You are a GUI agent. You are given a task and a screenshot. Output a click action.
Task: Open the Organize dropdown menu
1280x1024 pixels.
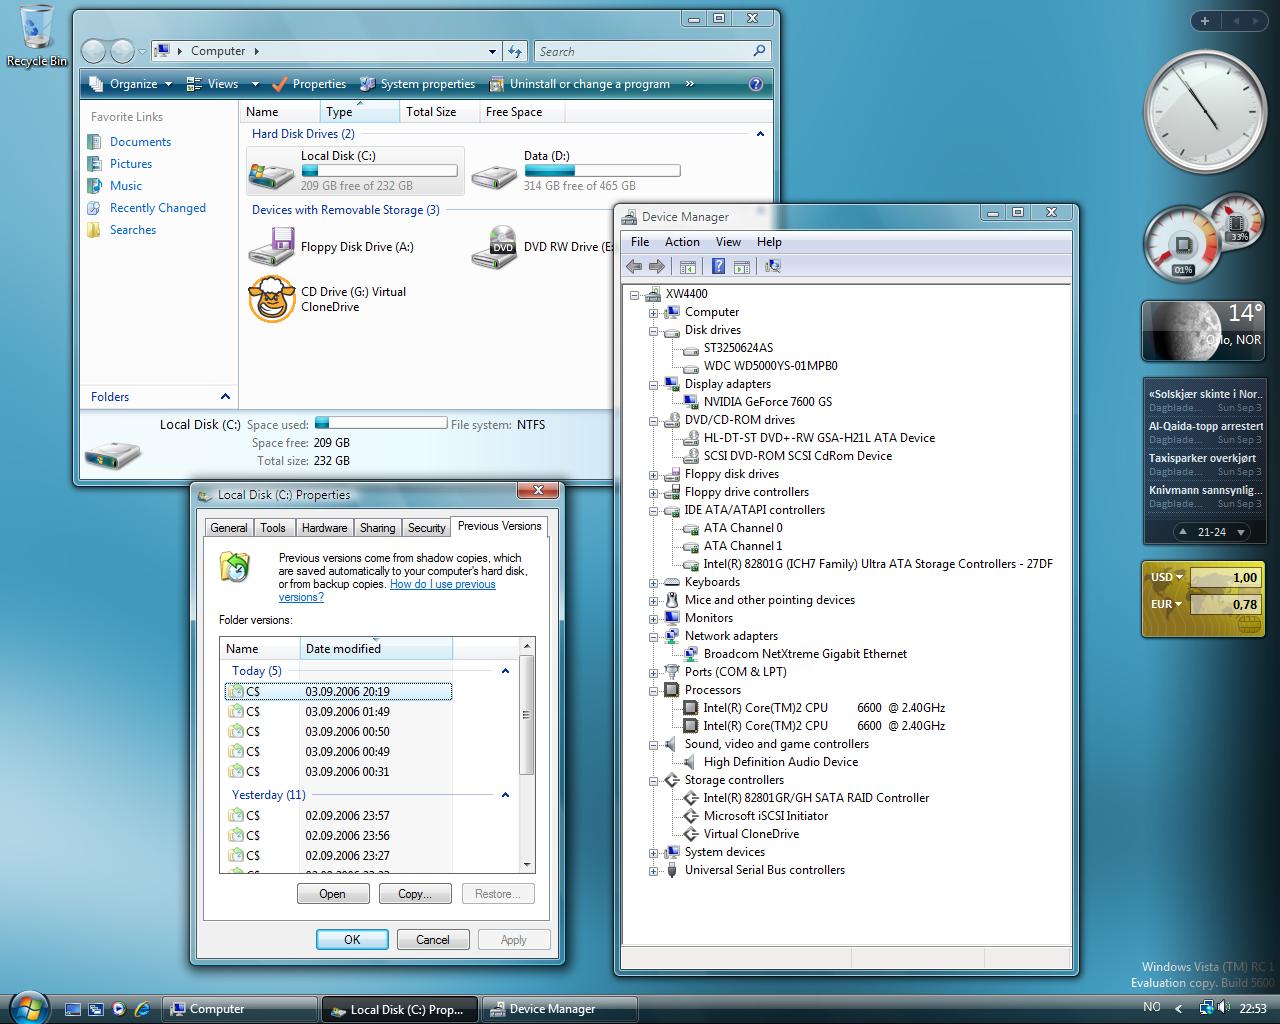130,84
